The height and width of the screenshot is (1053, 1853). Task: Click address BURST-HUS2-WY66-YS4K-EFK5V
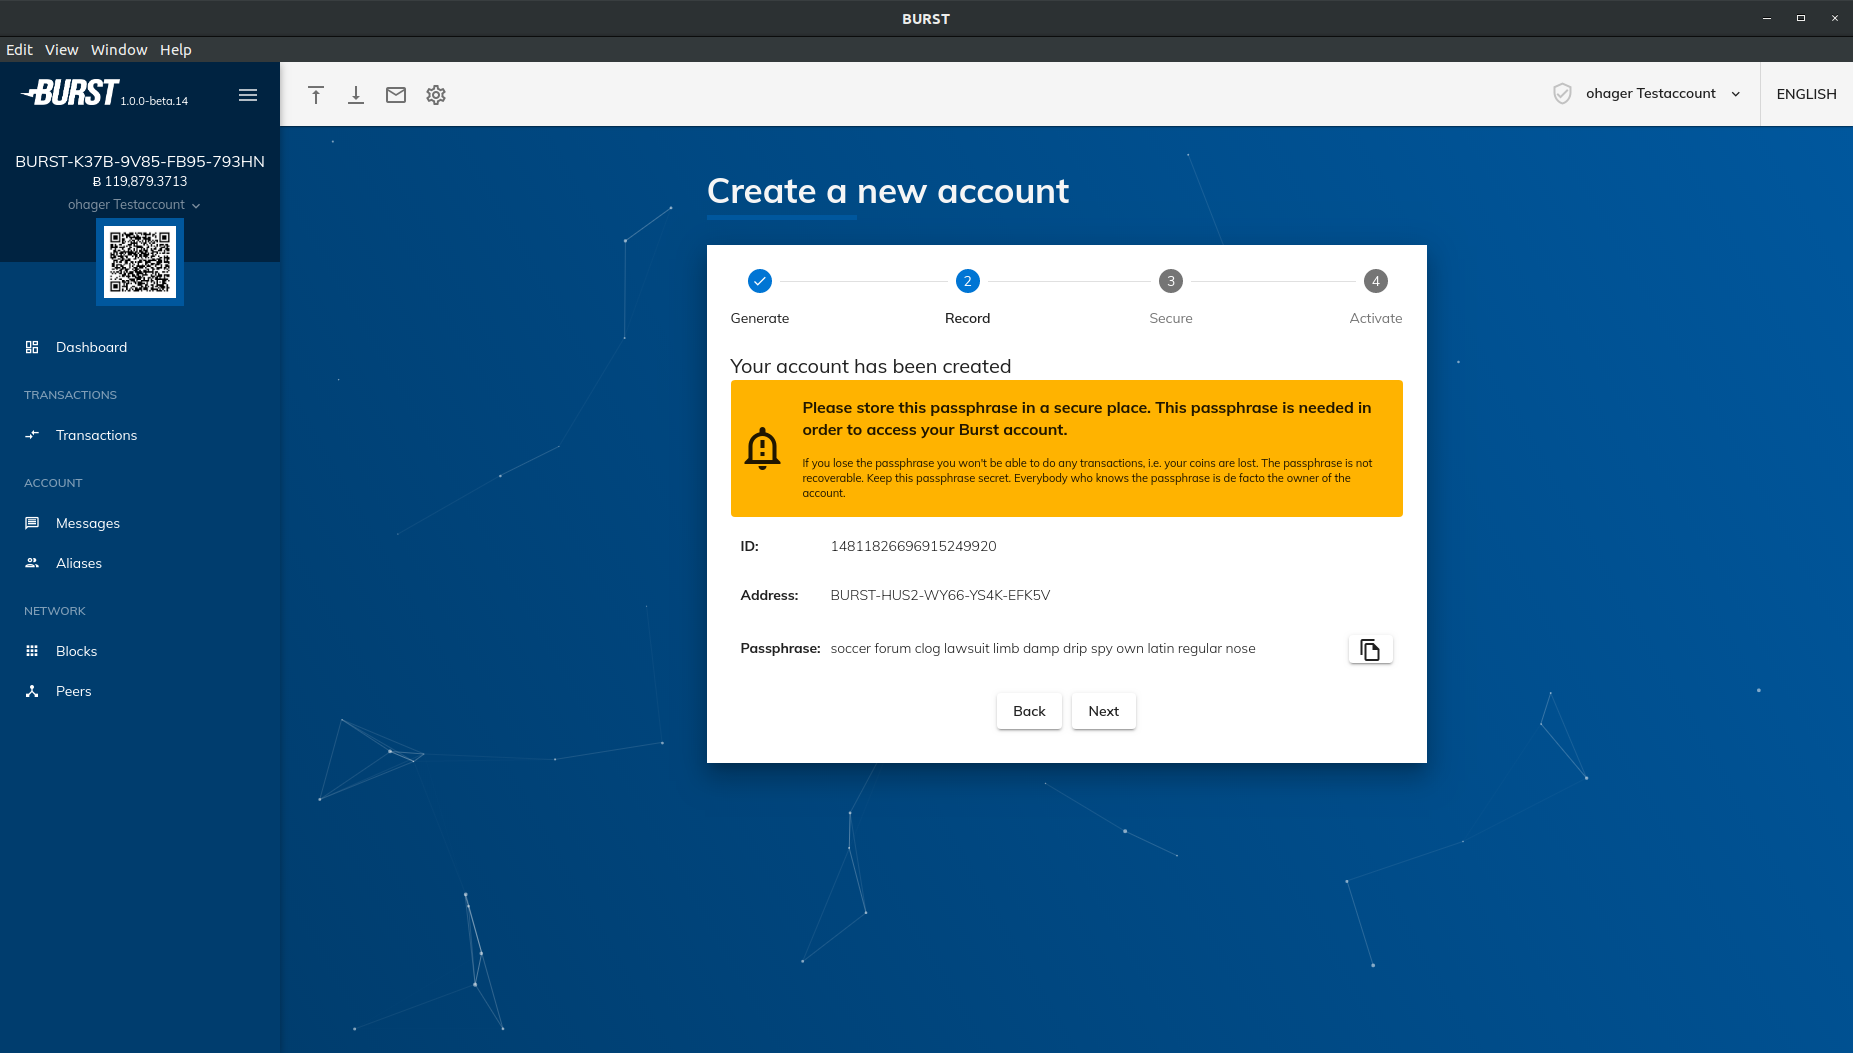(x=940, y=595)
